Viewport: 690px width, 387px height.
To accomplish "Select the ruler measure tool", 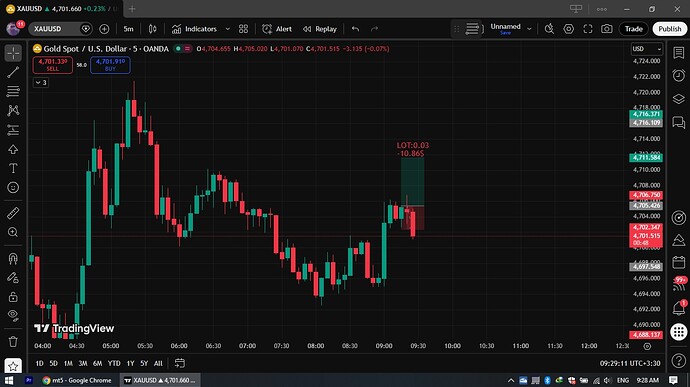I will coord(13,213).
